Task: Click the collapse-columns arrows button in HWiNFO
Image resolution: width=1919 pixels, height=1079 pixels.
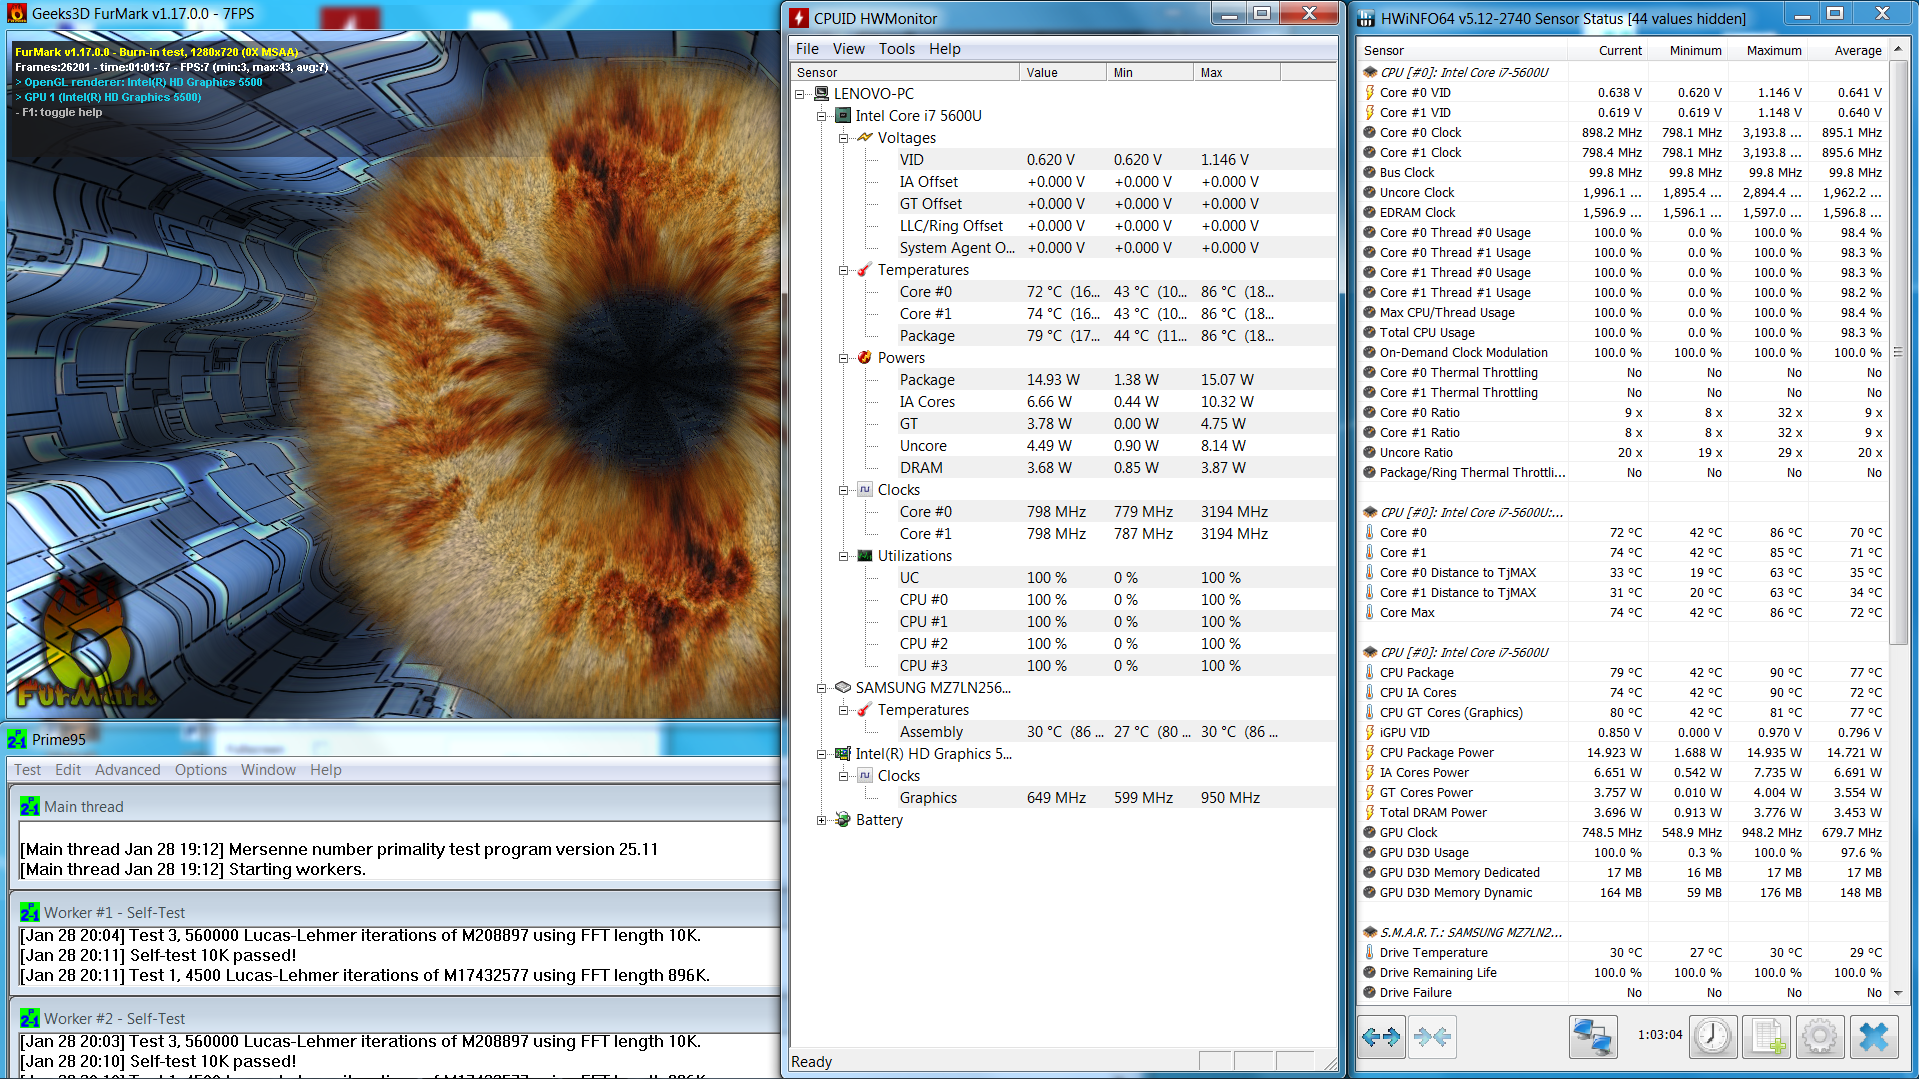Action: 1432,1036
